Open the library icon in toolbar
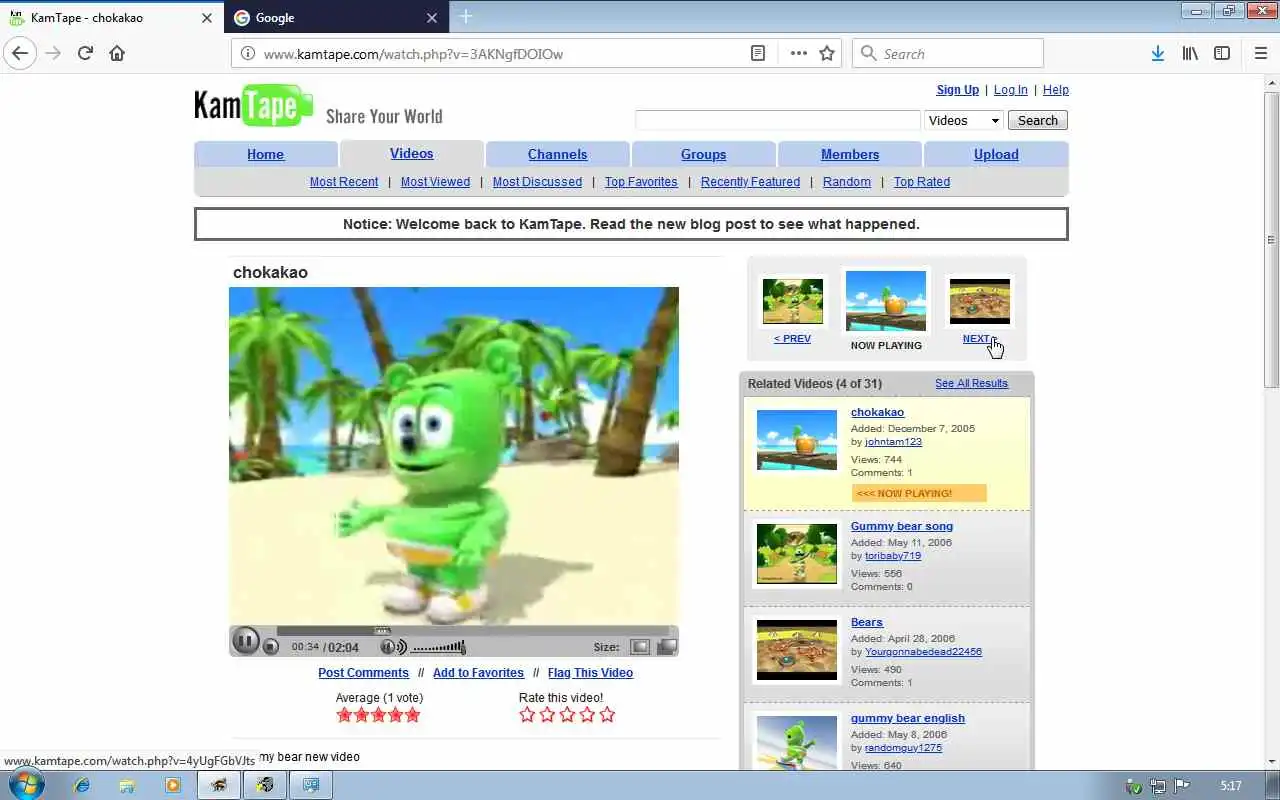The width and height of the screenshot is (1280, 800). tap(1190, 53)
